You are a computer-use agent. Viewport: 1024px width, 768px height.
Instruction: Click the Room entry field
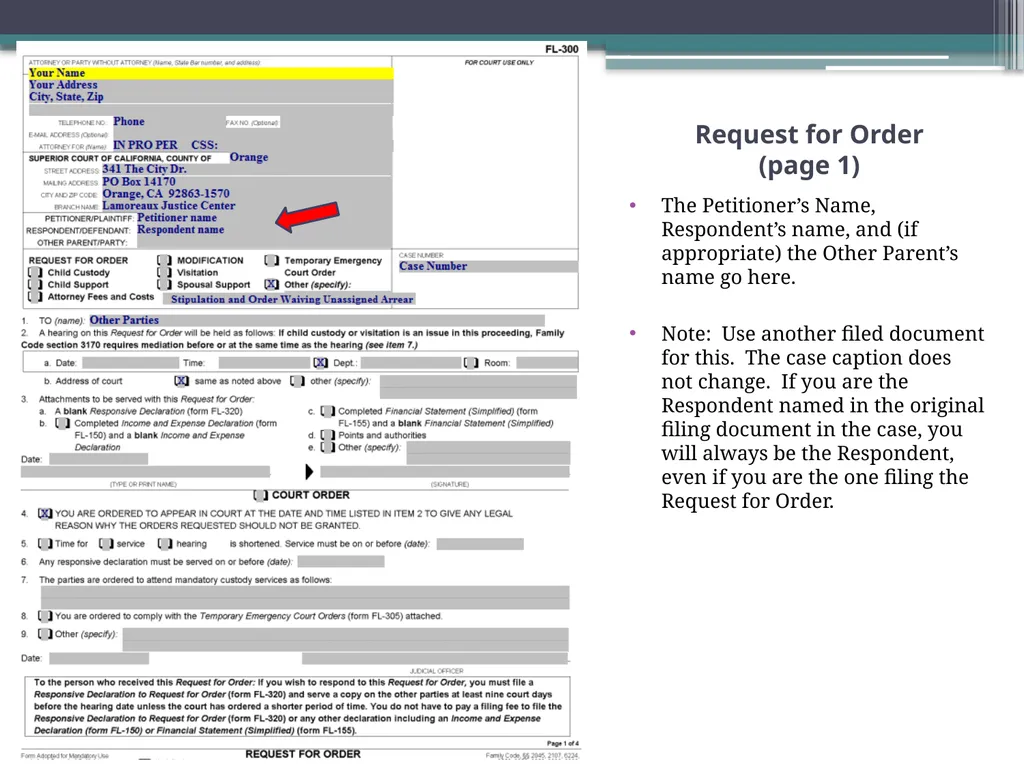tap(546, 362)
